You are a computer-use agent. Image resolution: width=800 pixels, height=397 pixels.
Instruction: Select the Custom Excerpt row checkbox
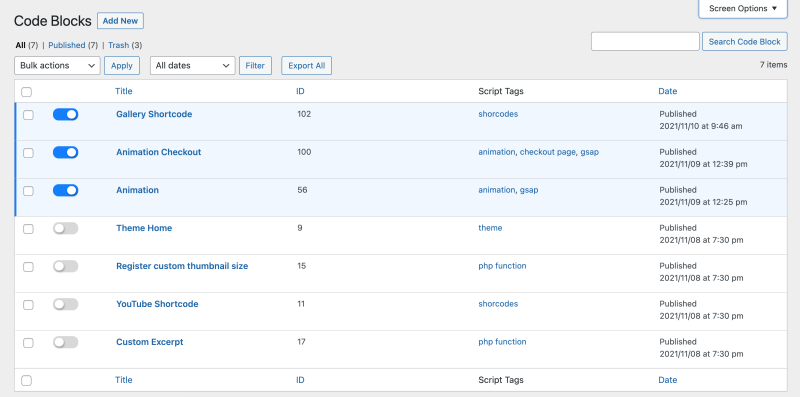coord(28,342)
